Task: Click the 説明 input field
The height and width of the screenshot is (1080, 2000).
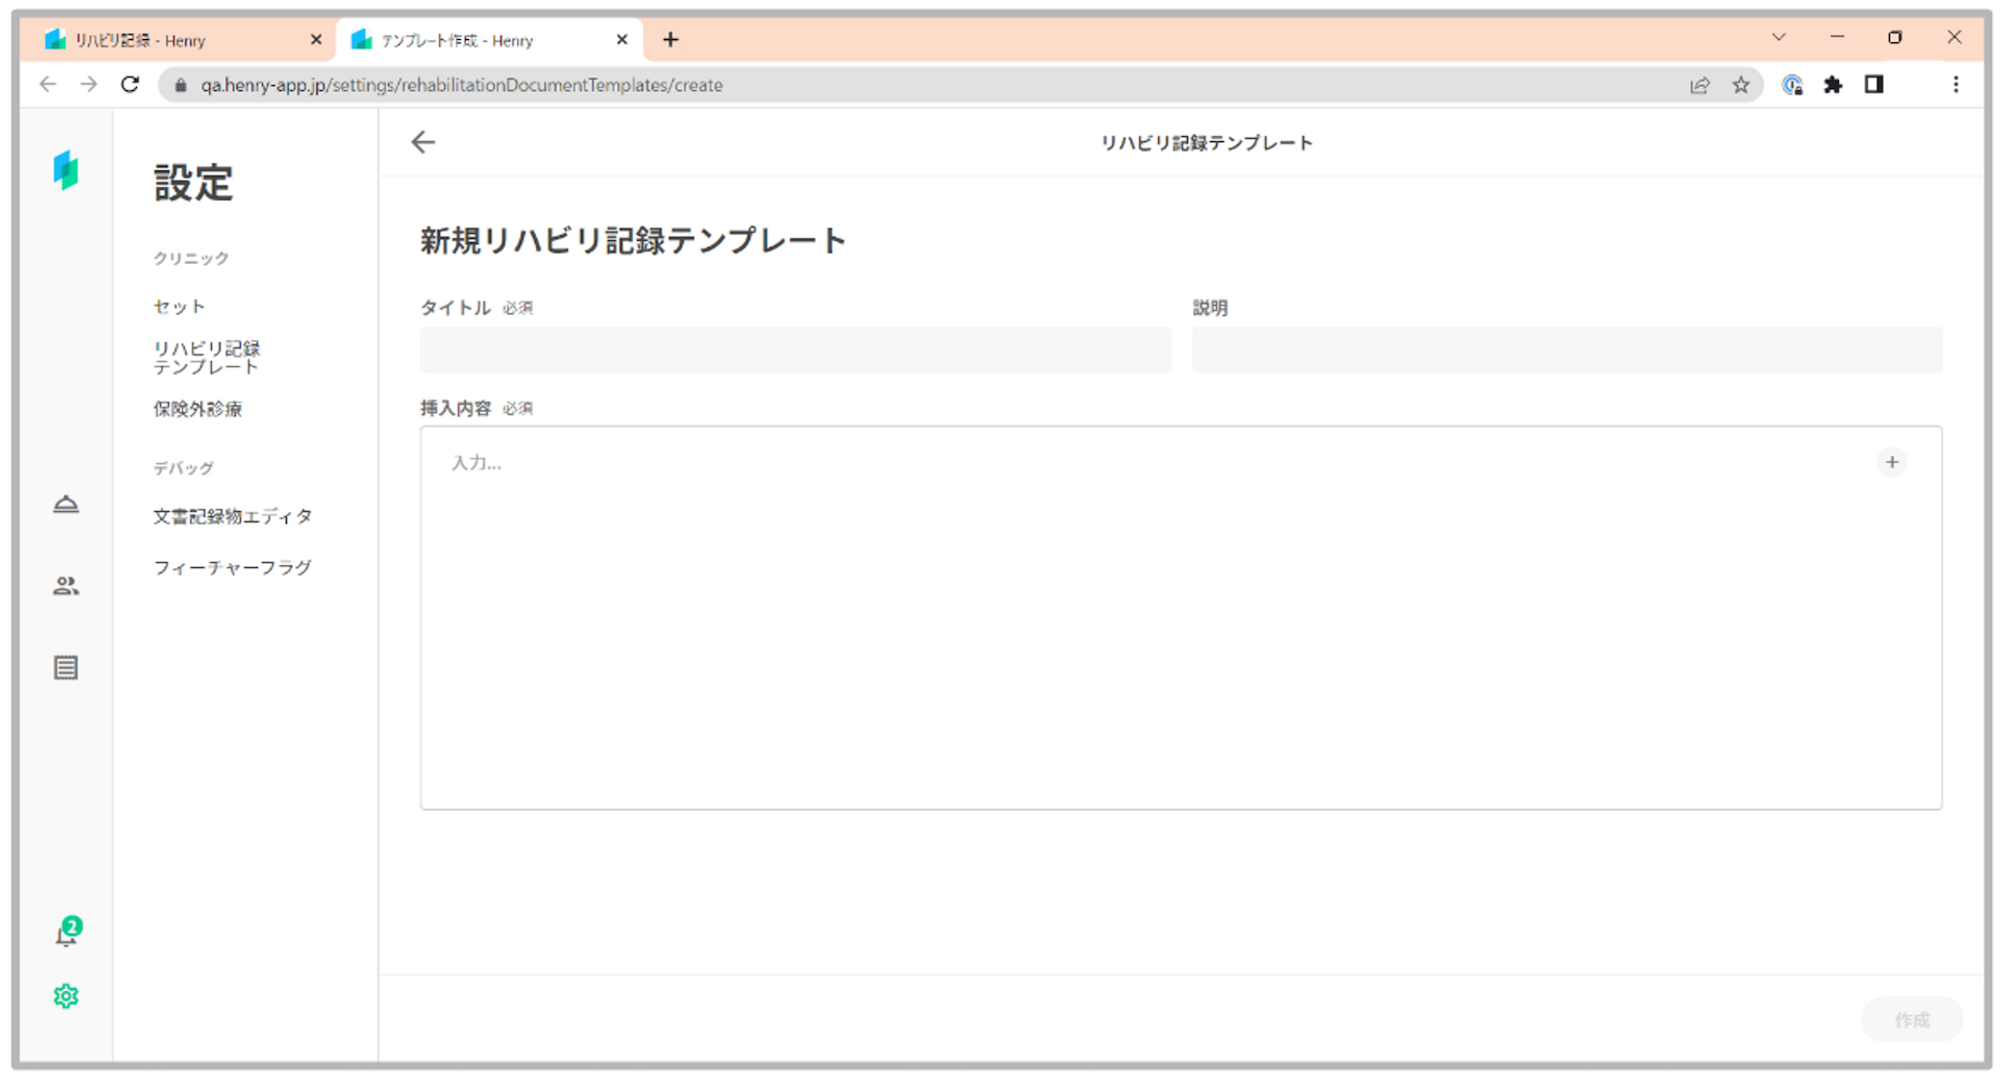Action: pyautogui.click(x=1566, y=350)
